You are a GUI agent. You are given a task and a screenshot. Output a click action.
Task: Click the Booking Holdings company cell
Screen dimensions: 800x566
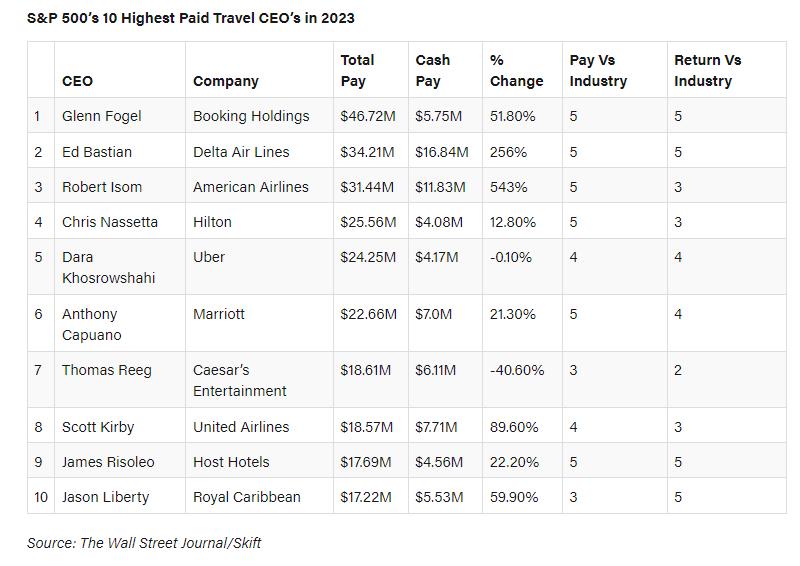251,116
